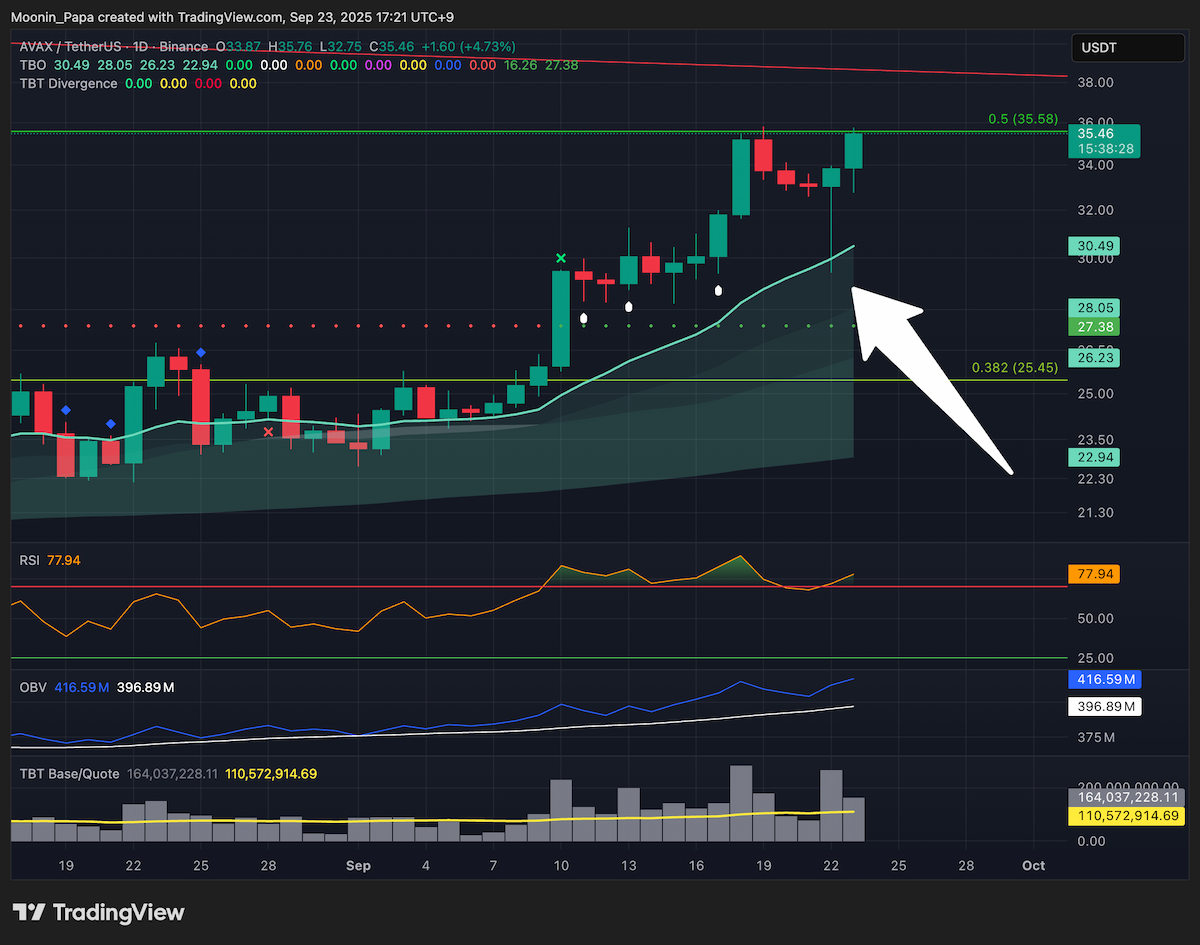This screenshot has height=945, width=1200.
Task: Click the latest green candle touching 0.5 fib line
Action: [x=853, y=150]
